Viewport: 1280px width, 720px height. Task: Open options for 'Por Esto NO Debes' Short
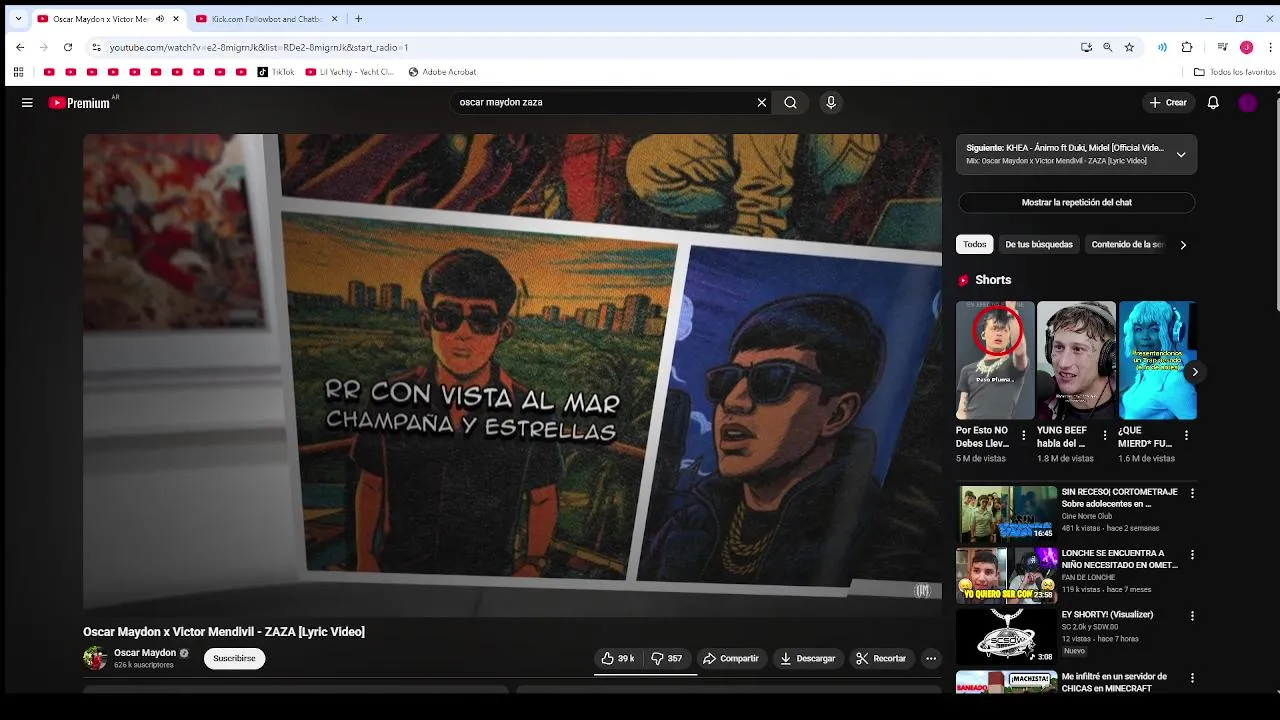pyautogui.click(x=1023, y=435)
